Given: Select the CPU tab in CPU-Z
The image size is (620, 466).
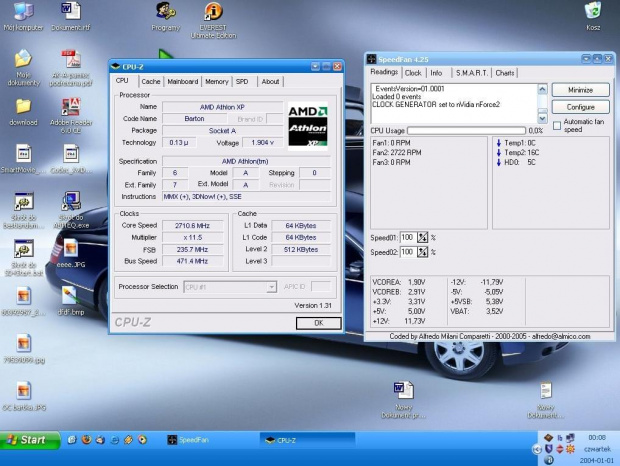Looking at the screenshot, I should click(x=122, y=81).
